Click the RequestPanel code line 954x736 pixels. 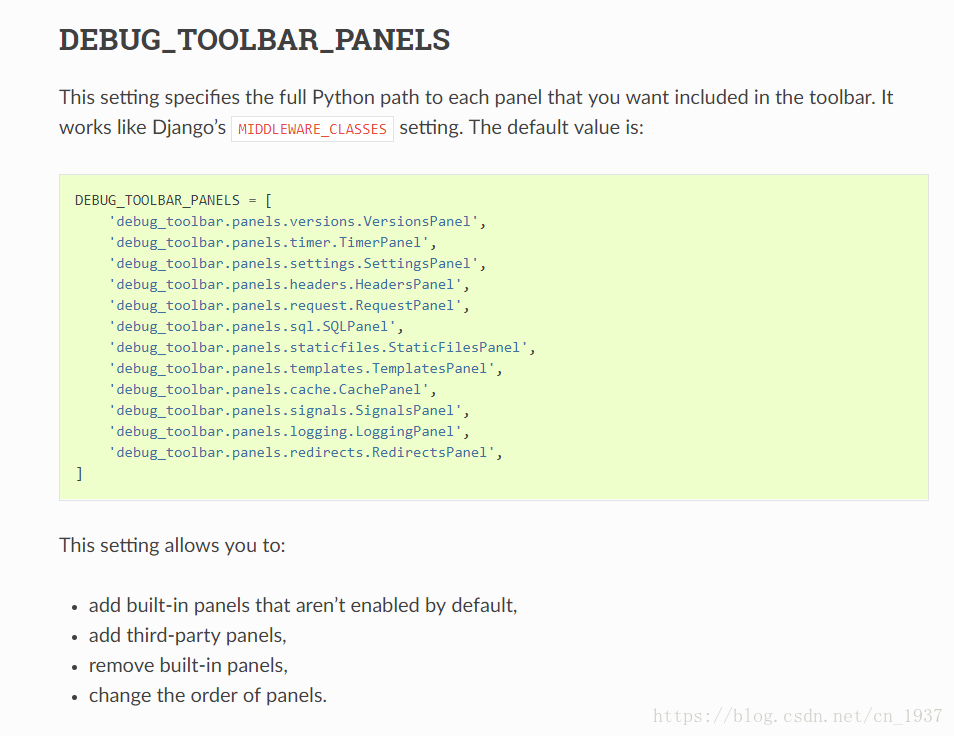pos(289,305)
